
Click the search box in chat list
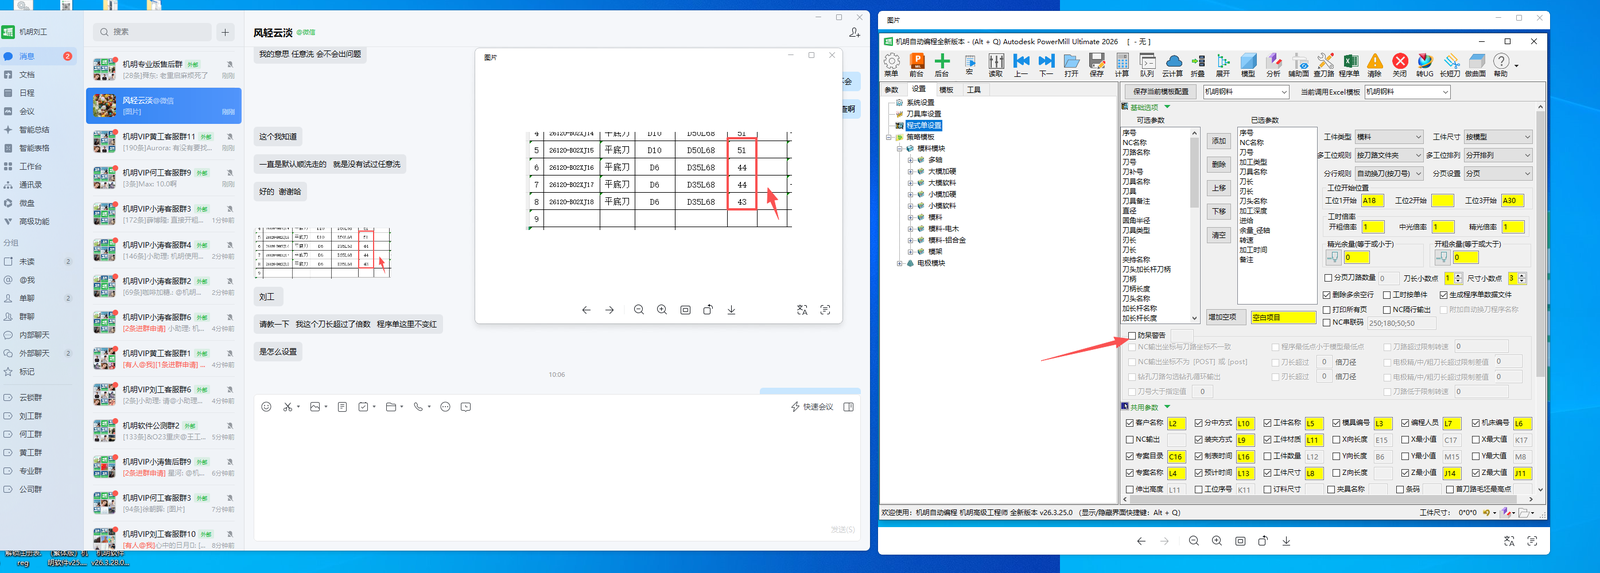tap(153, 32)
